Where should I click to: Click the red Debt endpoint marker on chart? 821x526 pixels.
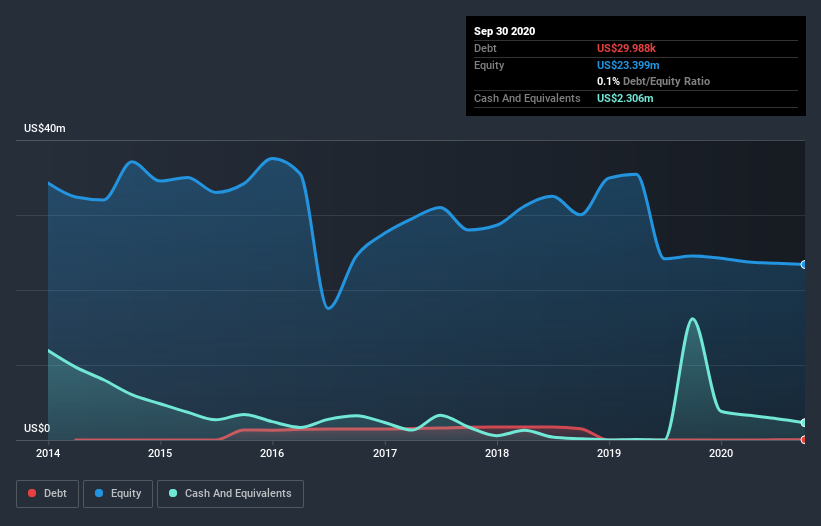click(803, 439)
